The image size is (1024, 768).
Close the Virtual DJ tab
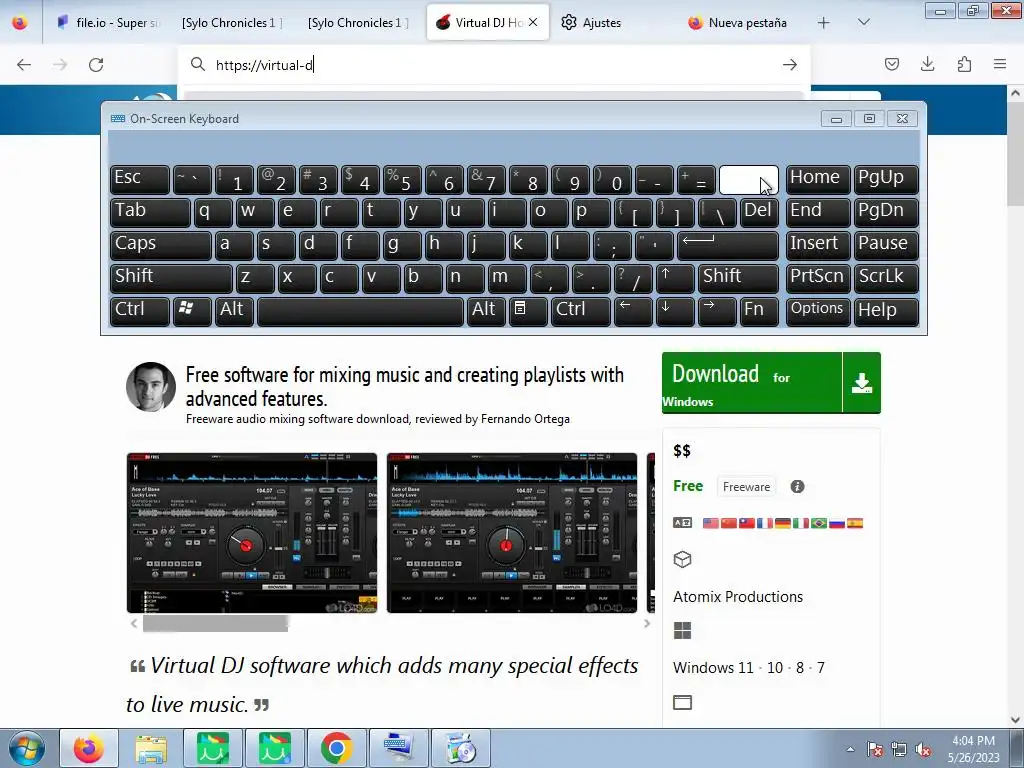[533, 22]
